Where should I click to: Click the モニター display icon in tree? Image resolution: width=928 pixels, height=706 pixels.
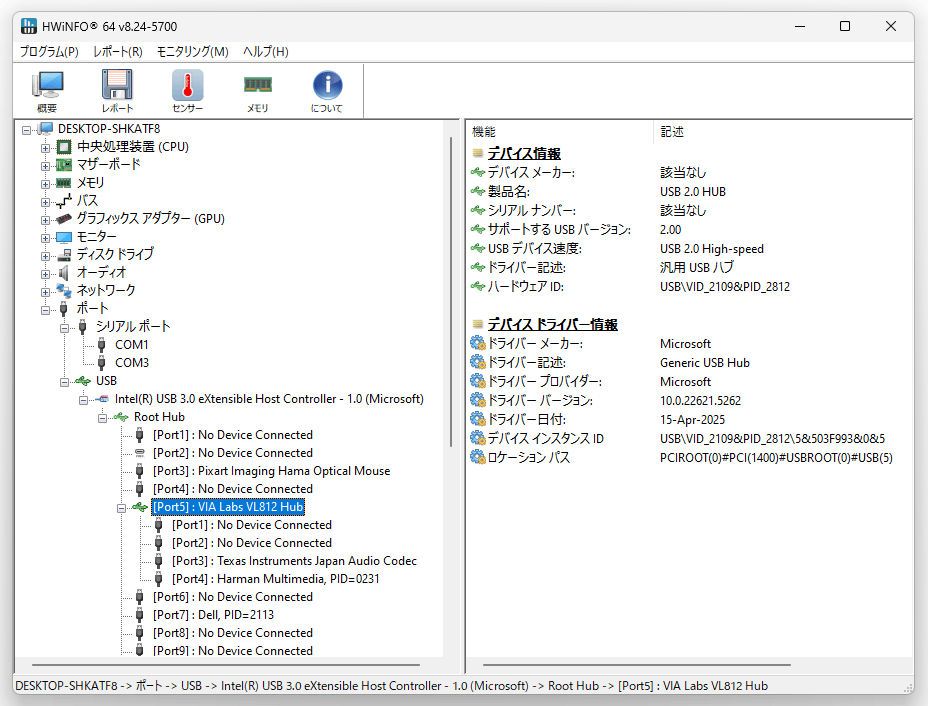(64, 237)
